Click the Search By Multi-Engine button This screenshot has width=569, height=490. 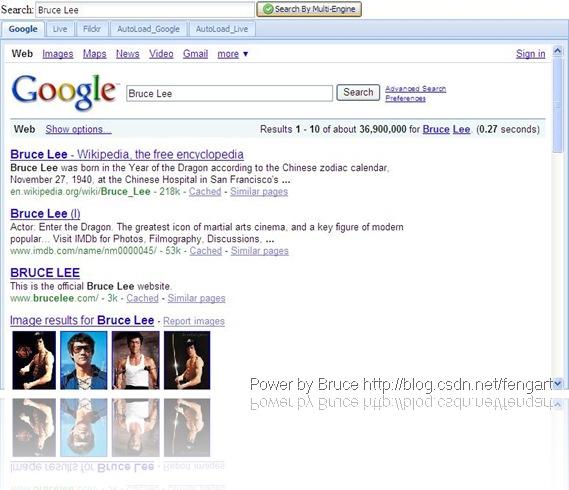pos(309,9)
